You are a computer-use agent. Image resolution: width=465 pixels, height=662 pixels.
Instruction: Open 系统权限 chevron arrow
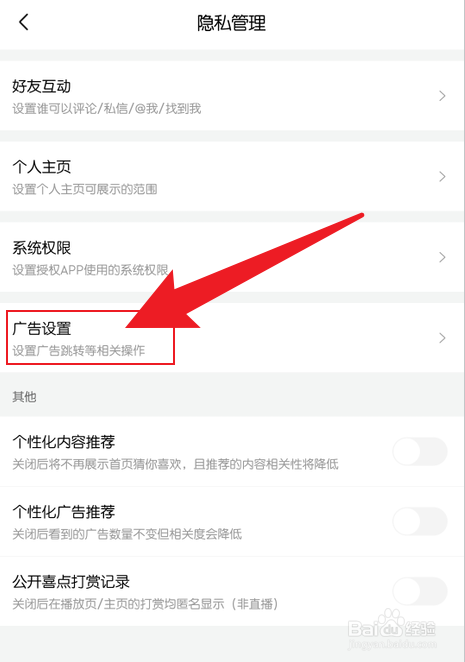point(442,257)
